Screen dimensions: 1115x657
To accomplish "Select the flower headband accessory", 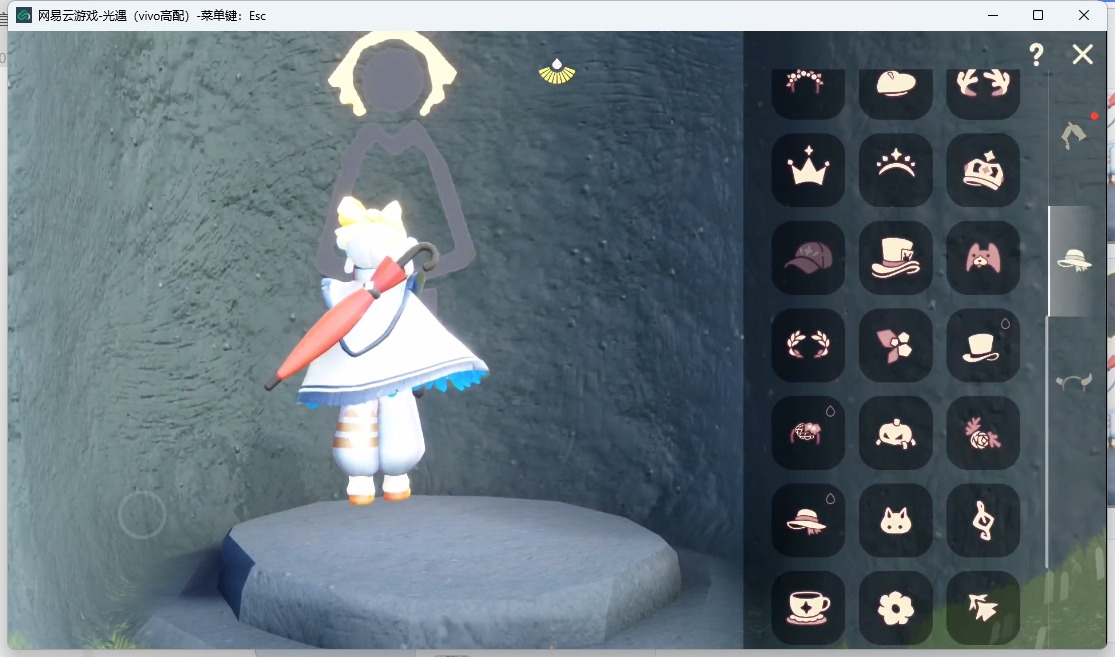I will pos(808,92).
